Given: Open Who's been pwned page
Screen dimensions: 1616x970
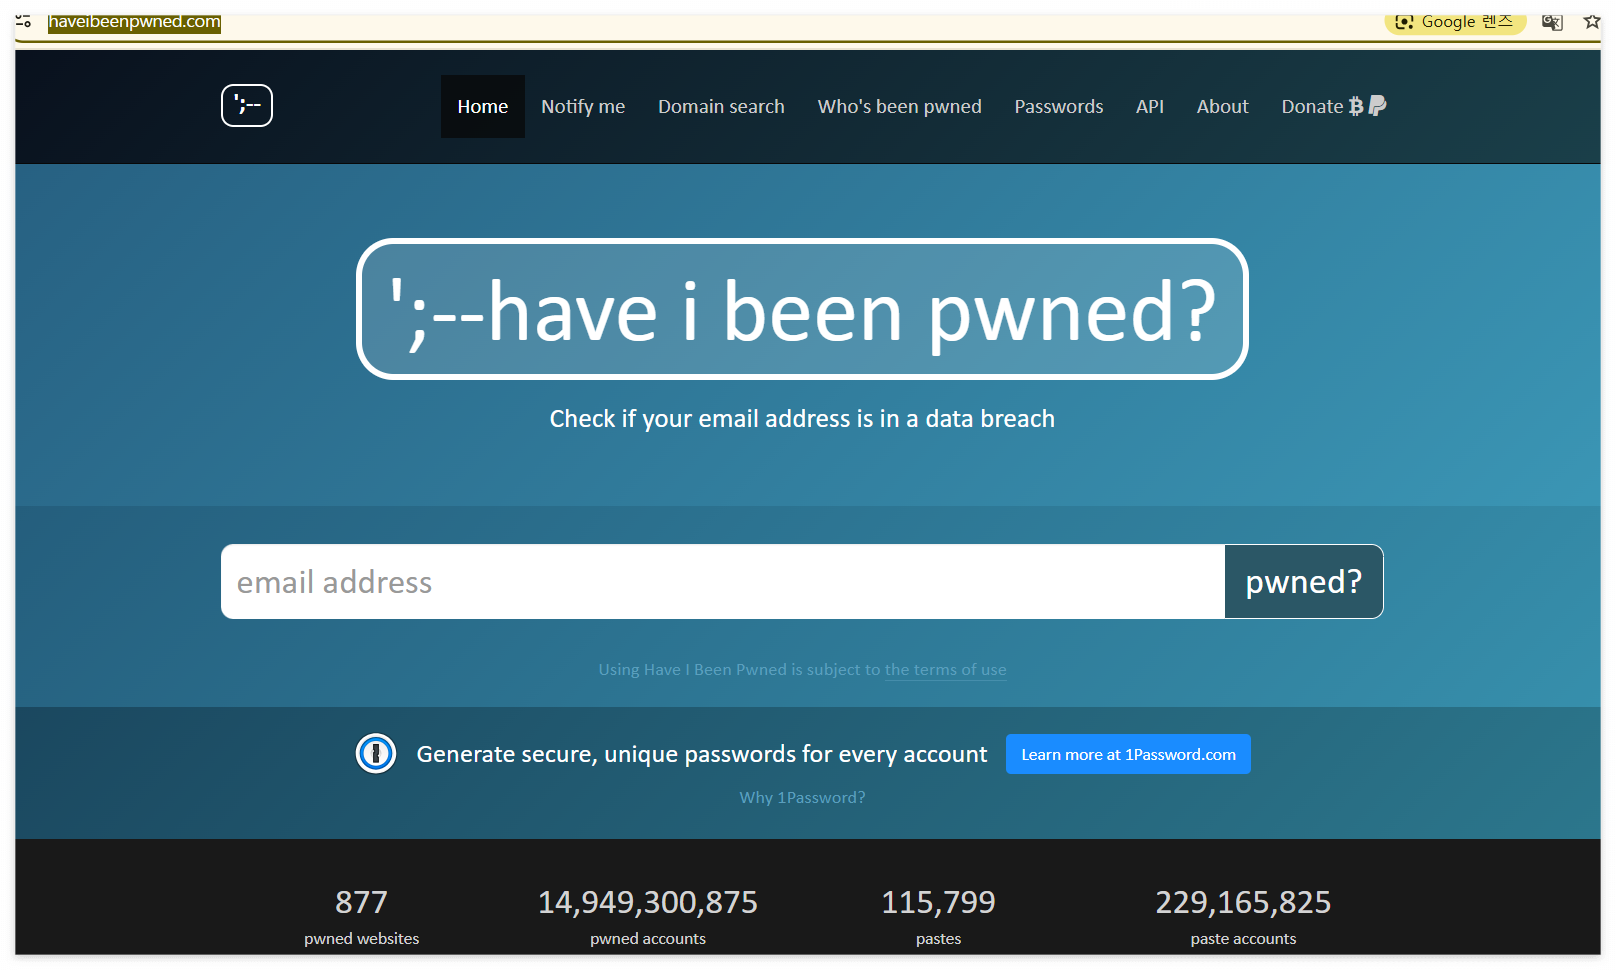Looking at the screenshot, I should pos(900,106).
